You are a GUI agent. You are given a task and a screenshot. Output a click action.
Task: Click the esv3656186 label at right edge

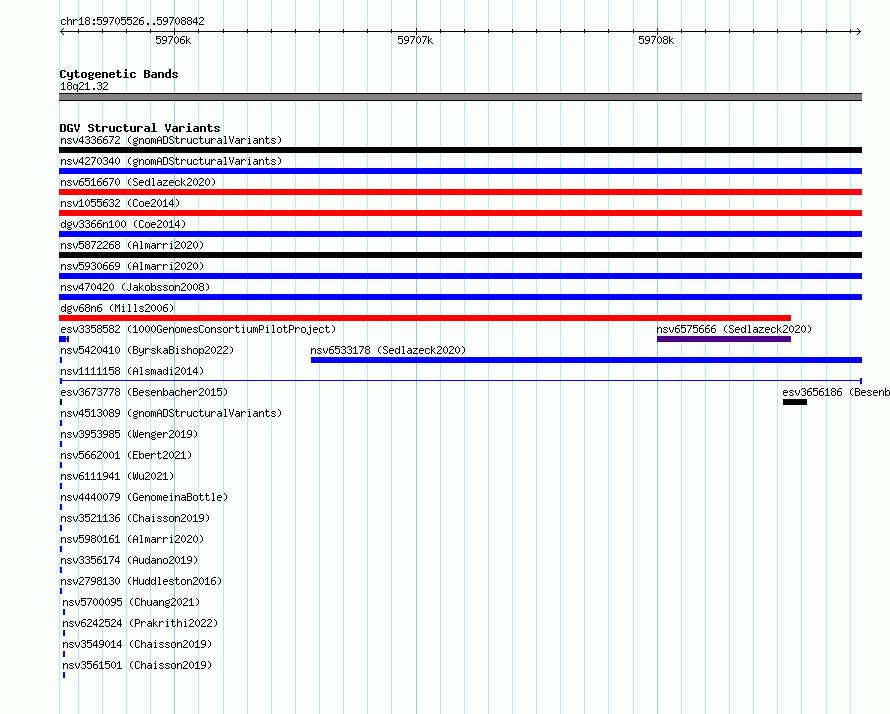tap(836, 392)
